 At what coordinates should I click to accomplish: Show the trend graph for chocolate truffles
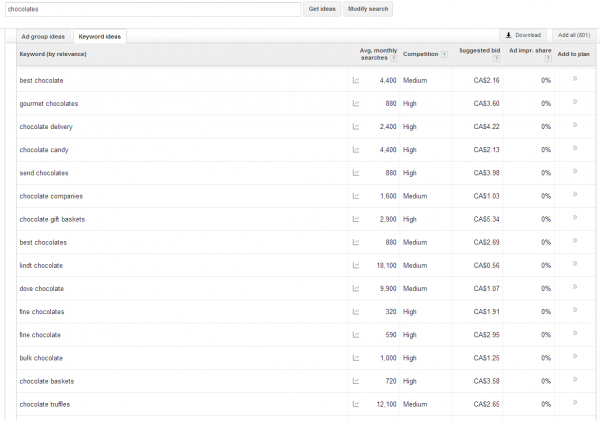click(x=356, y=404)
